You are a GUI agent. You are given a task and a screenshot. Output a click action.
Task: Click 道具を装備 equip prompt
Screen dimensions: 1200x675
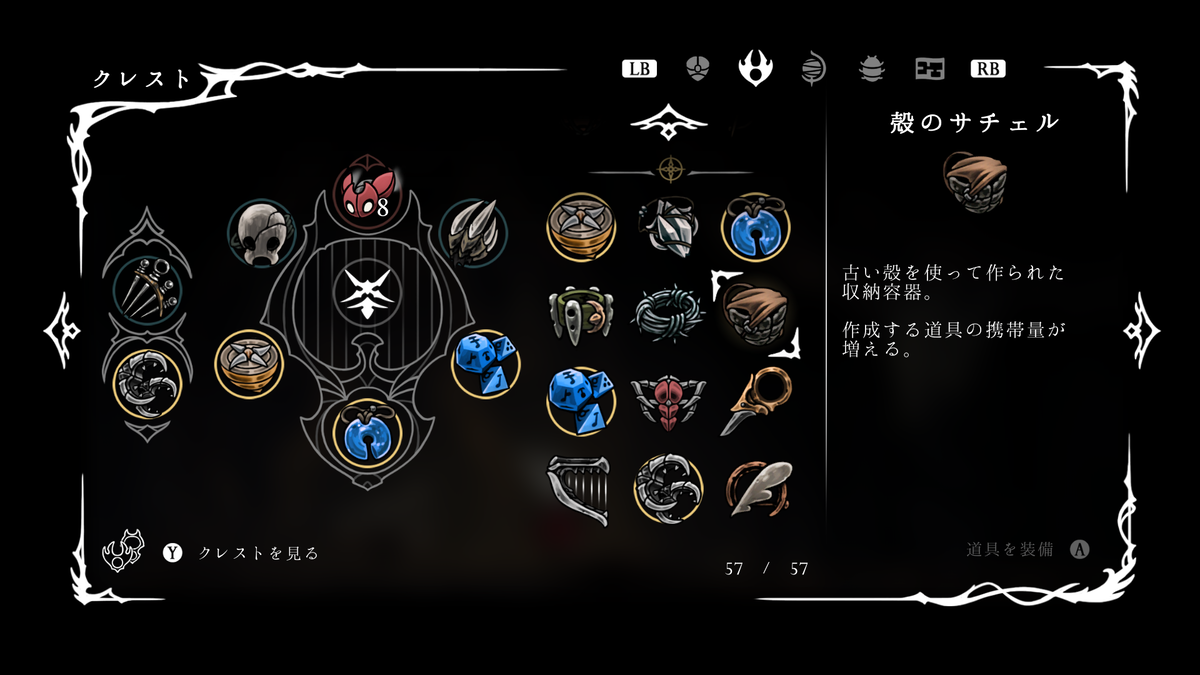(1010, 549)
